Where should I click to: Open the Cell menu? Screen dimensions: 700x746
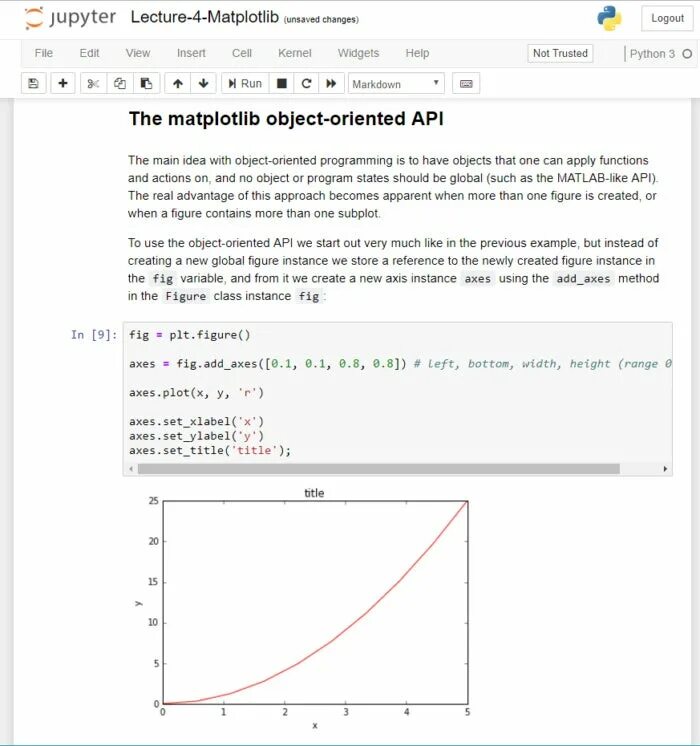point(242,53)
